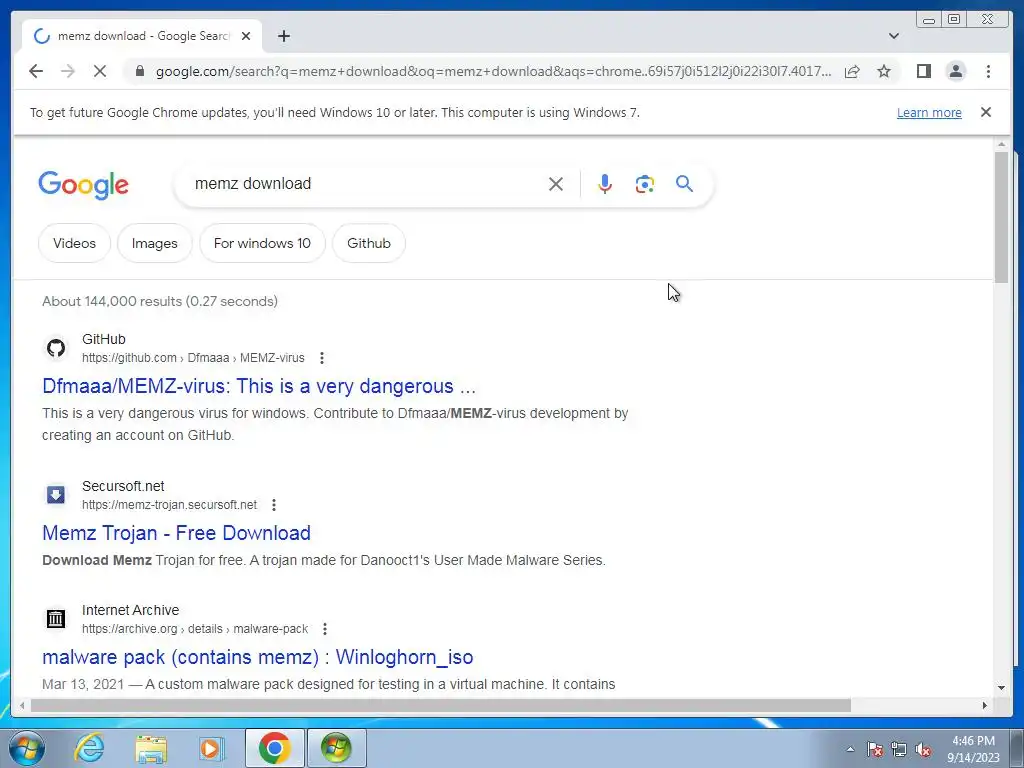
Task: Go to Google homepage via logo
Action: [84, 185]
